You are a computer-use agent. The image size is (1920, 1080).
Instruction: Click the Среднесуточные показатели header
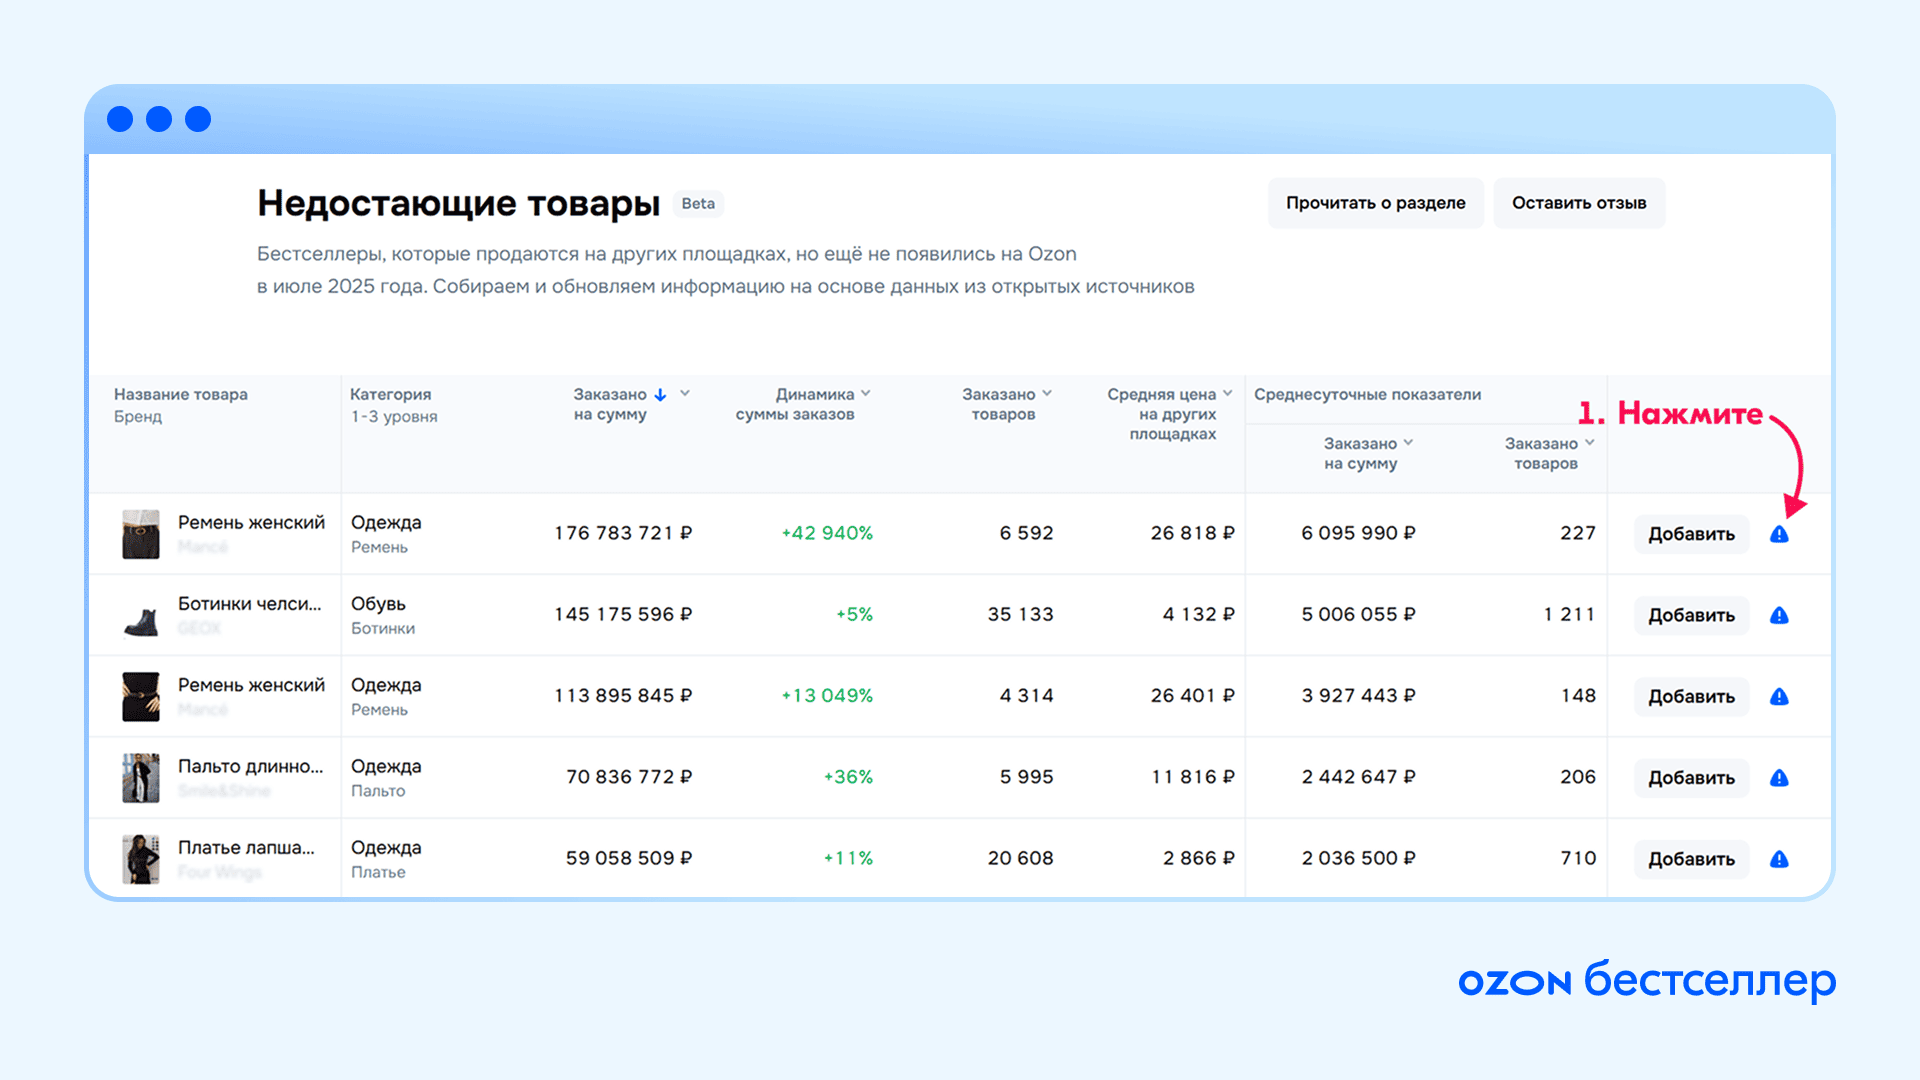1368,394
